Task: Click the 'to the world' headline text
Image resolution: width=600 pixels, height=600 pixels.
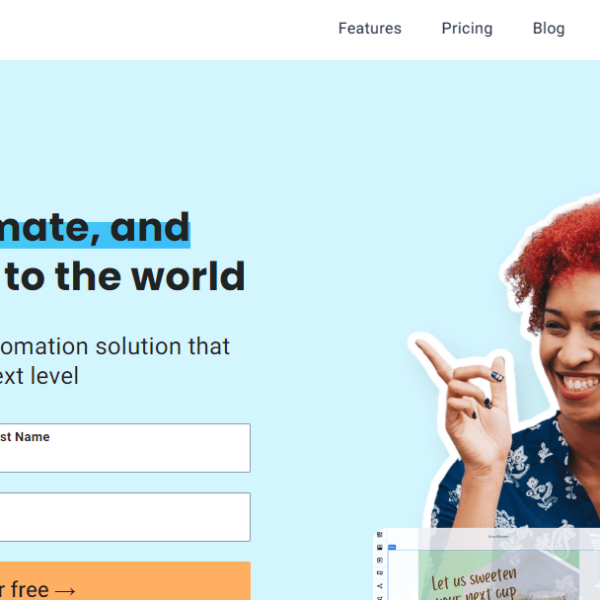Action: pos(125,276)
